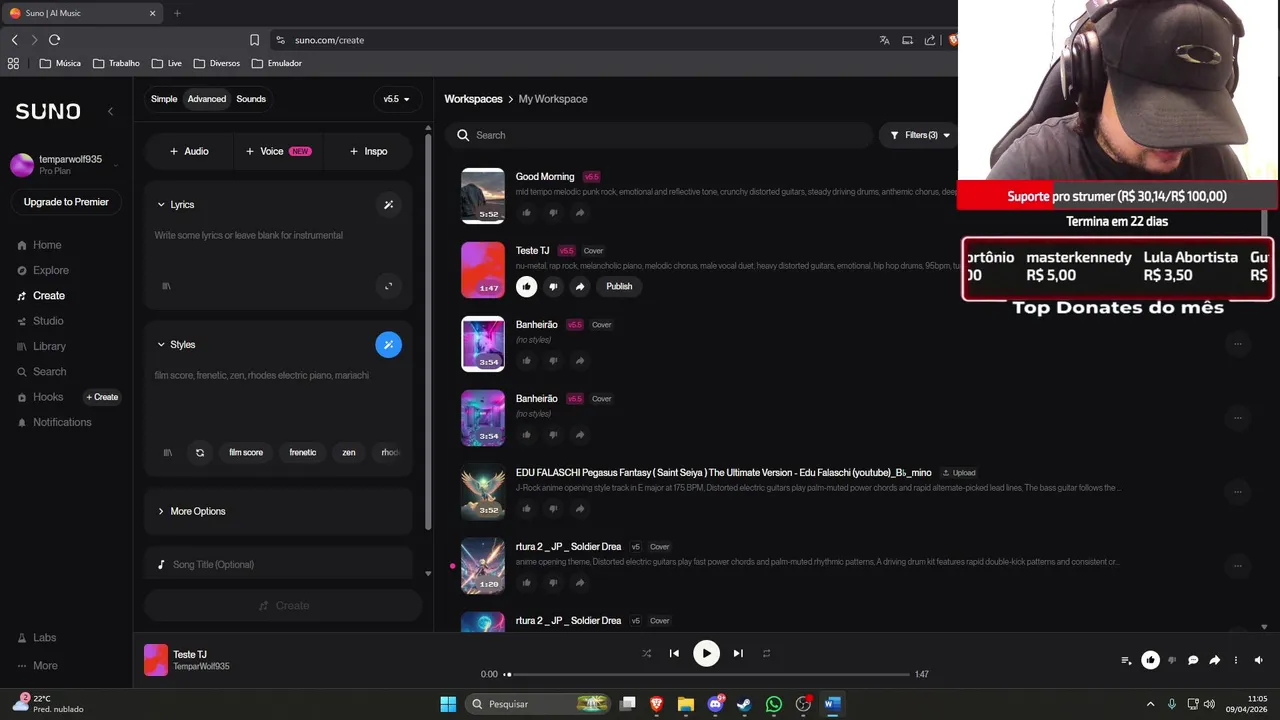The image size is (1280, 720).
Task: Click the Windows Start button
Action: pos(448,704)
